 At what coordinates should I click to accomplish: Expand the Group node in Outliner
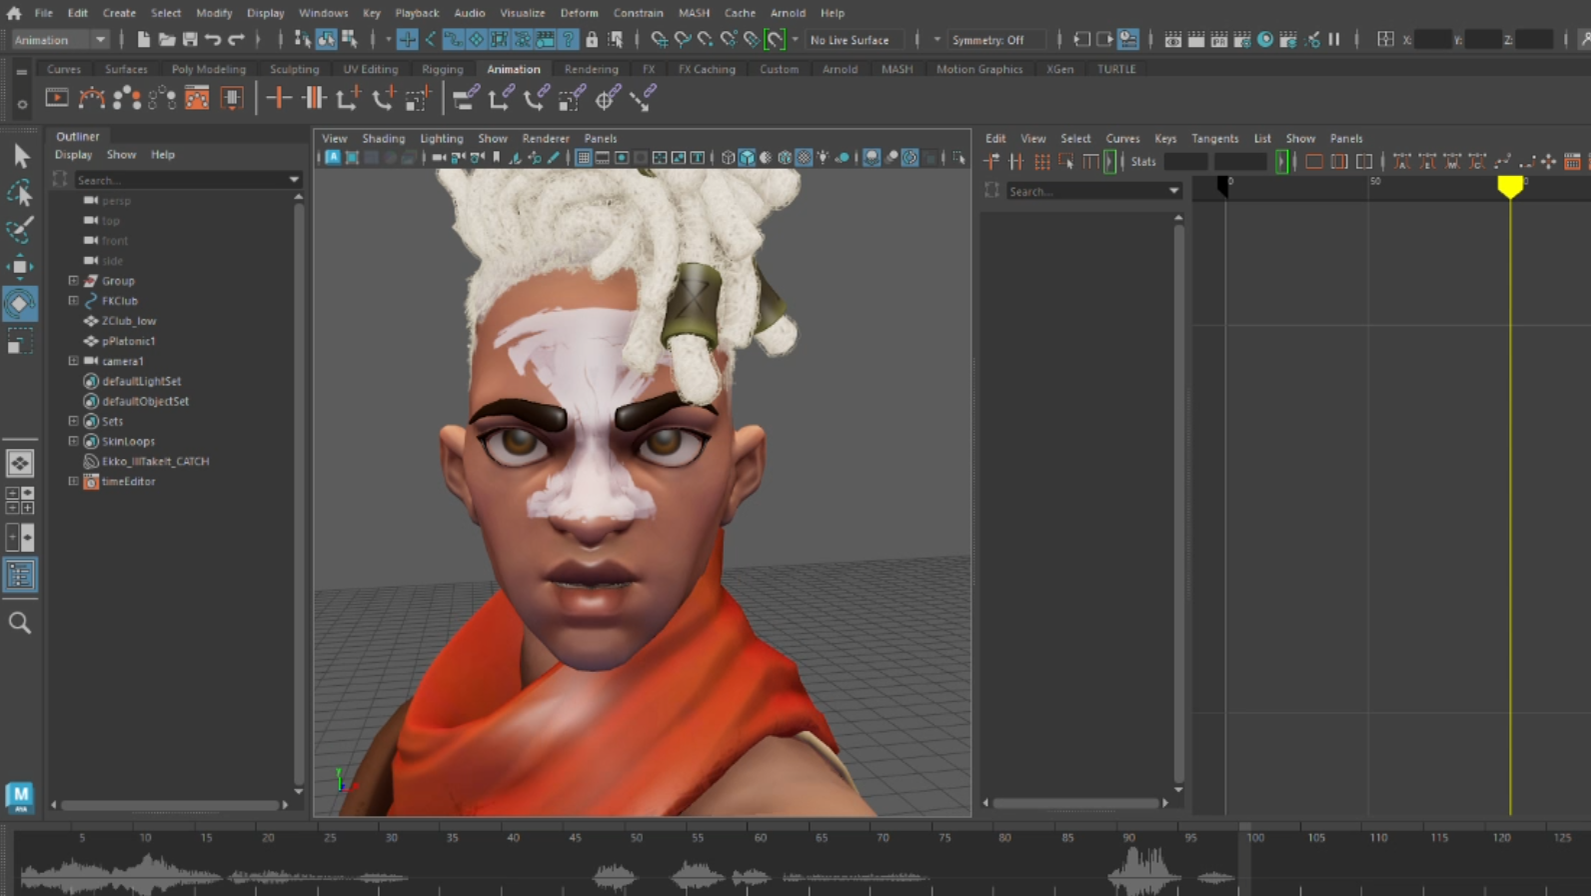(x=73, y=281)
